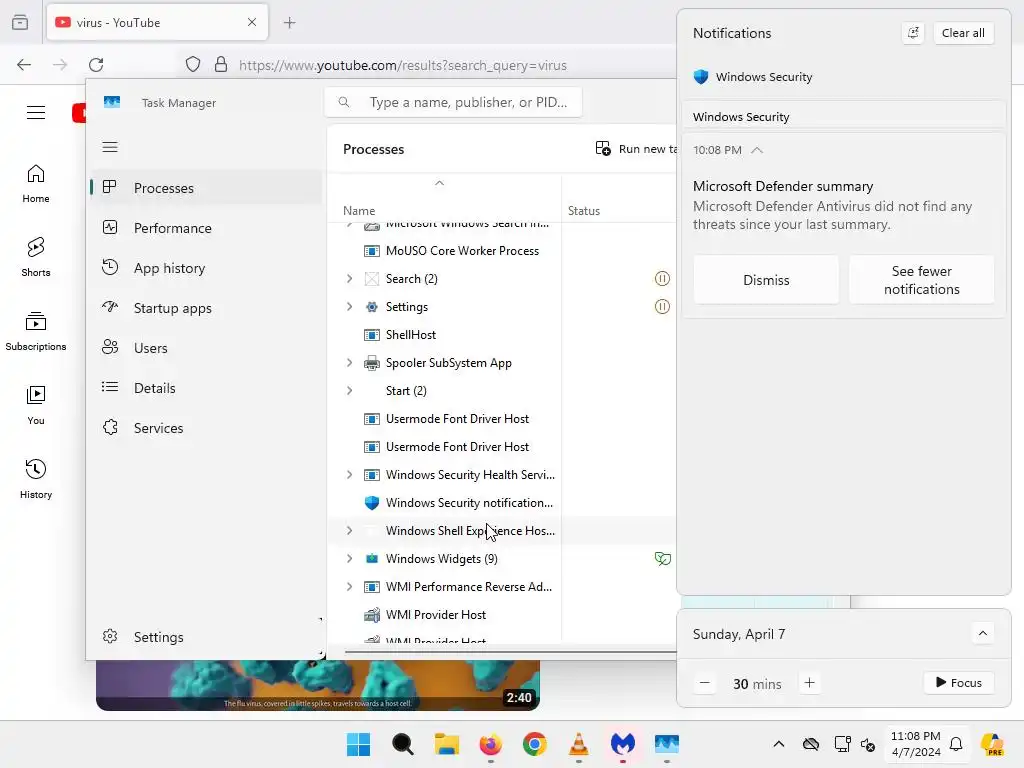Sort processes by Status column
The image size is (1024, 768).
(584, 211)
